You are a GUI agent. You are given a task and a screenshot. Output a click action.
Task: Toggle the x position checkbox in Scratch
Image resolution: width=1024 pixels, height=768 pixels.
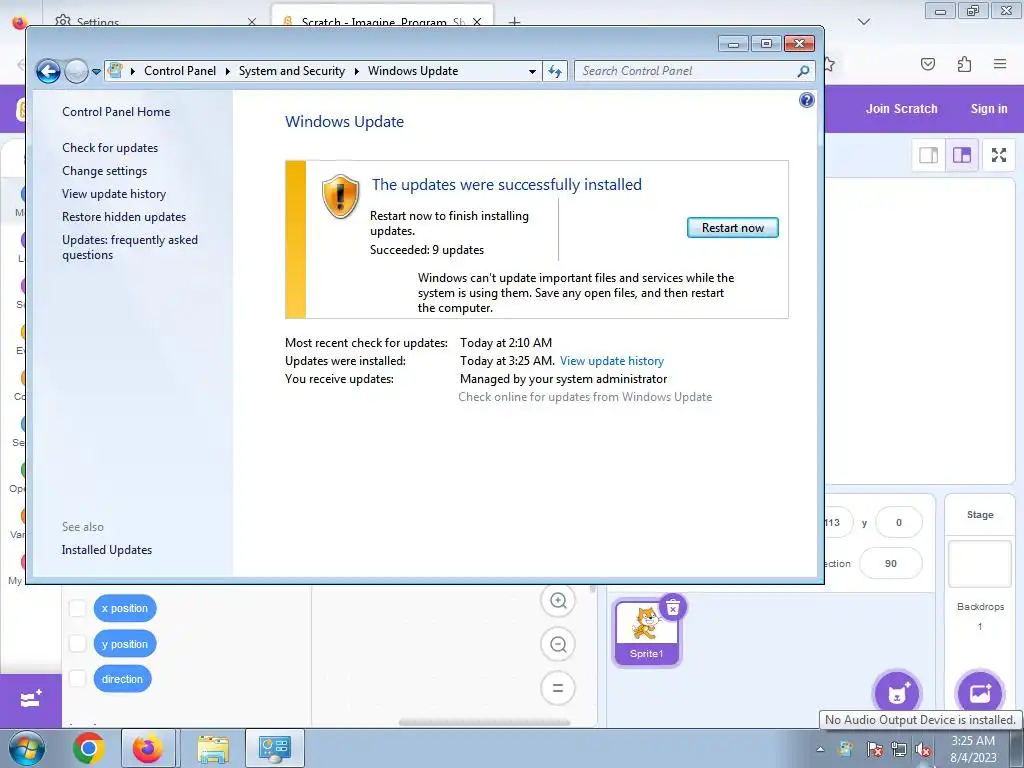tap(77, 608)
